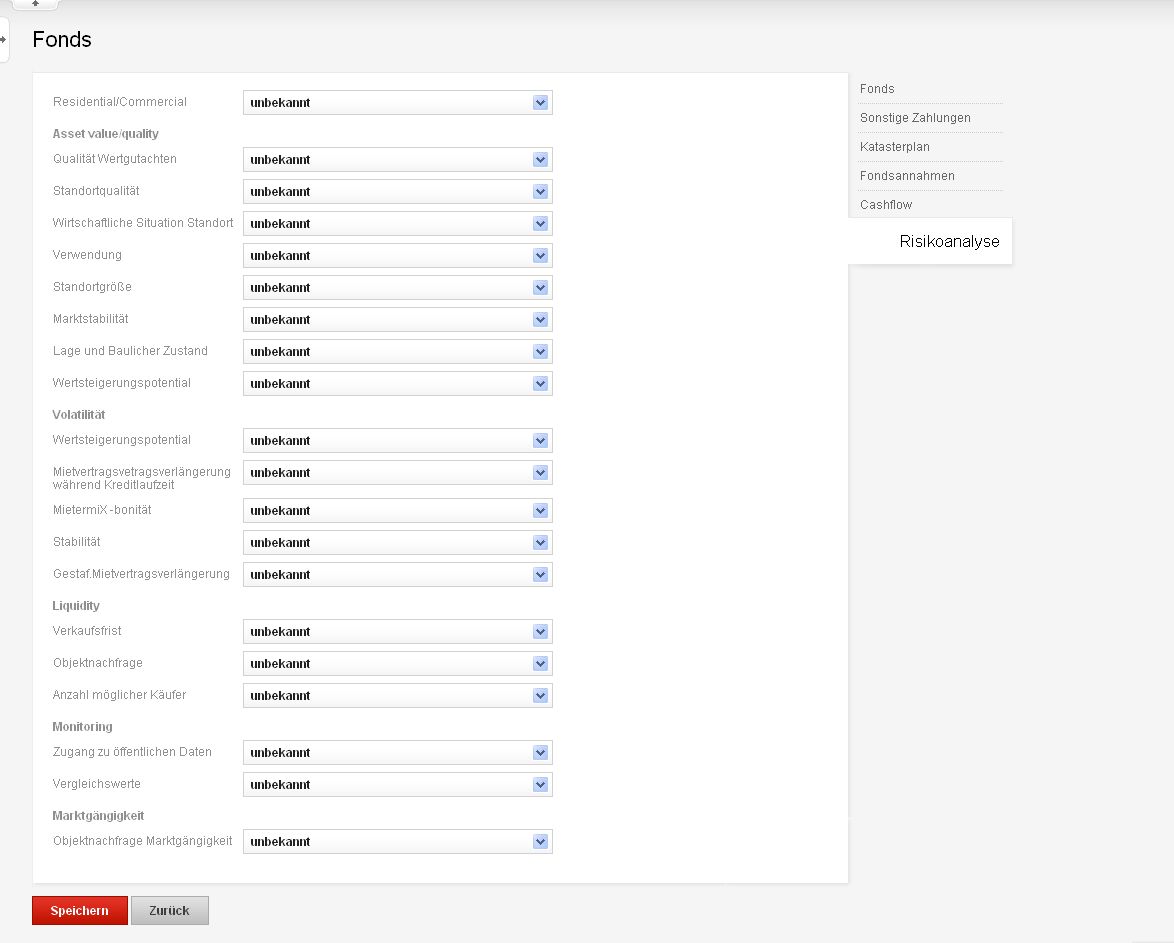
Task: Open Mietvertragsverlängerung während Kreditlaufzeit dropdown
Action: 398,473
